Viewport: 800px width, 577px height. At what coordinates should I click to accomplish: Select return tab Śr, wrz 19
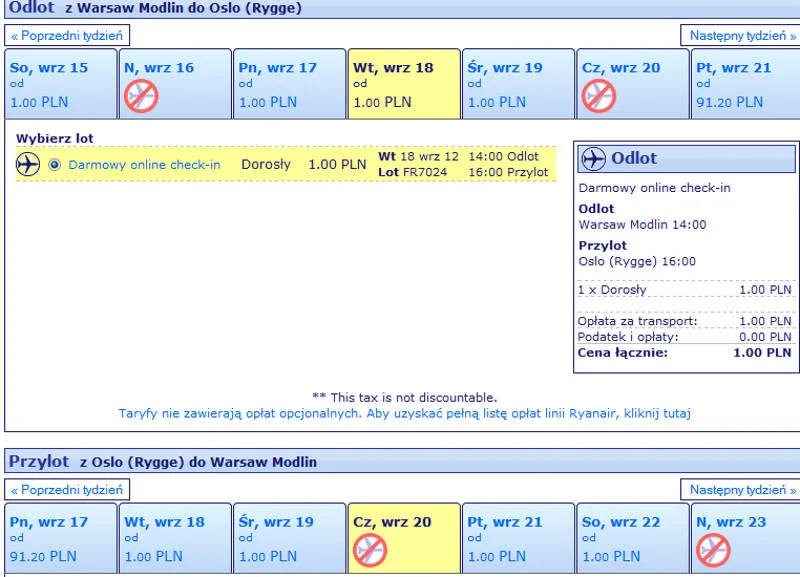[289, 539]
